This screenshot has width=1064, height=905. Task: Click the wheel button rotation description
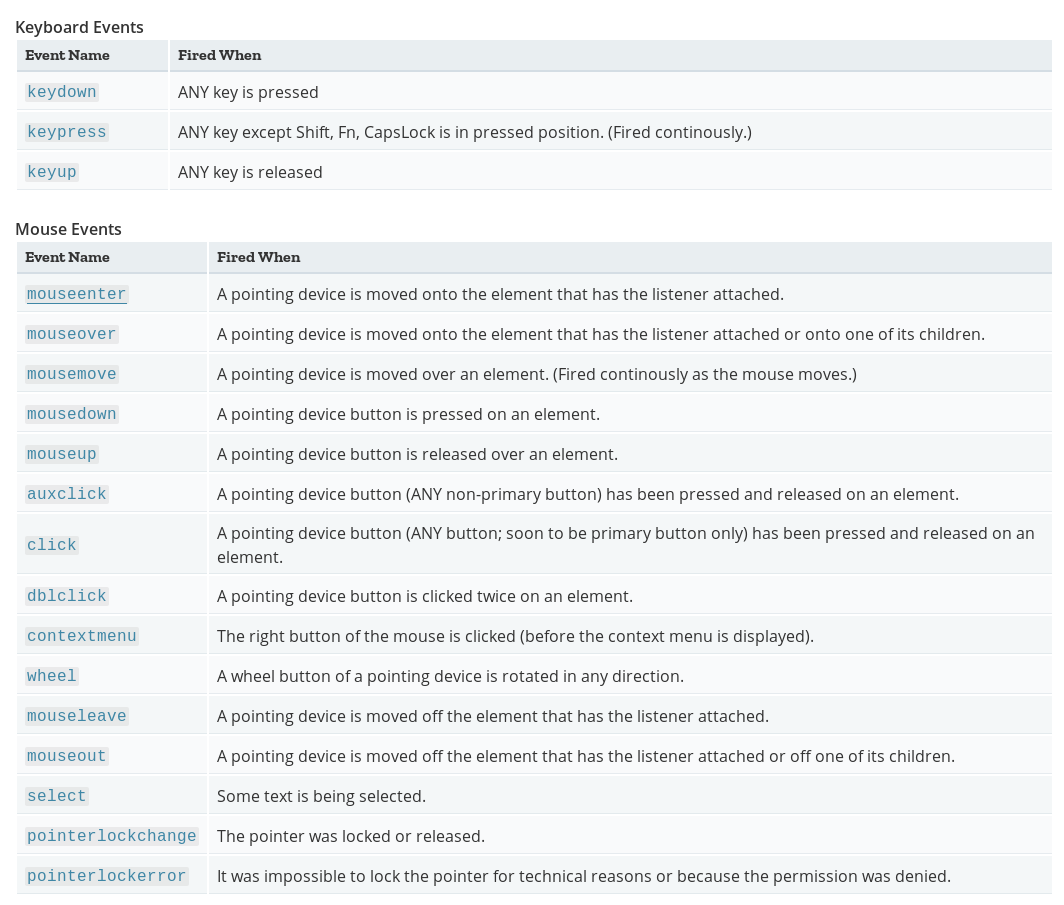pos(450,676)
